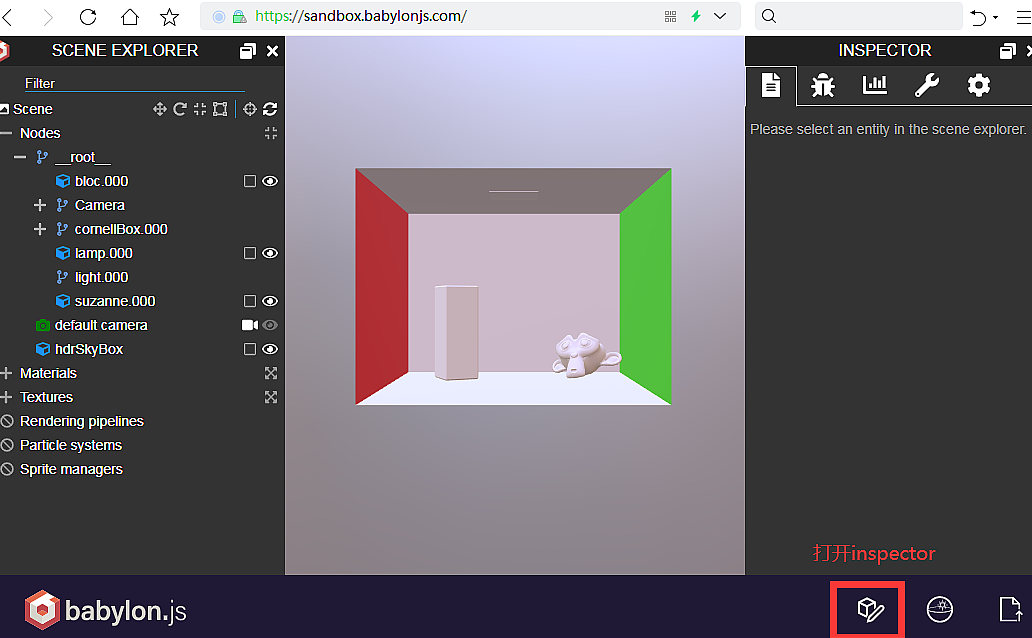Screen dimensions: 1032x638
Task: Click the babylon.js logo link at bottom left
Action: pyautogui.click(x=105, y=609)
